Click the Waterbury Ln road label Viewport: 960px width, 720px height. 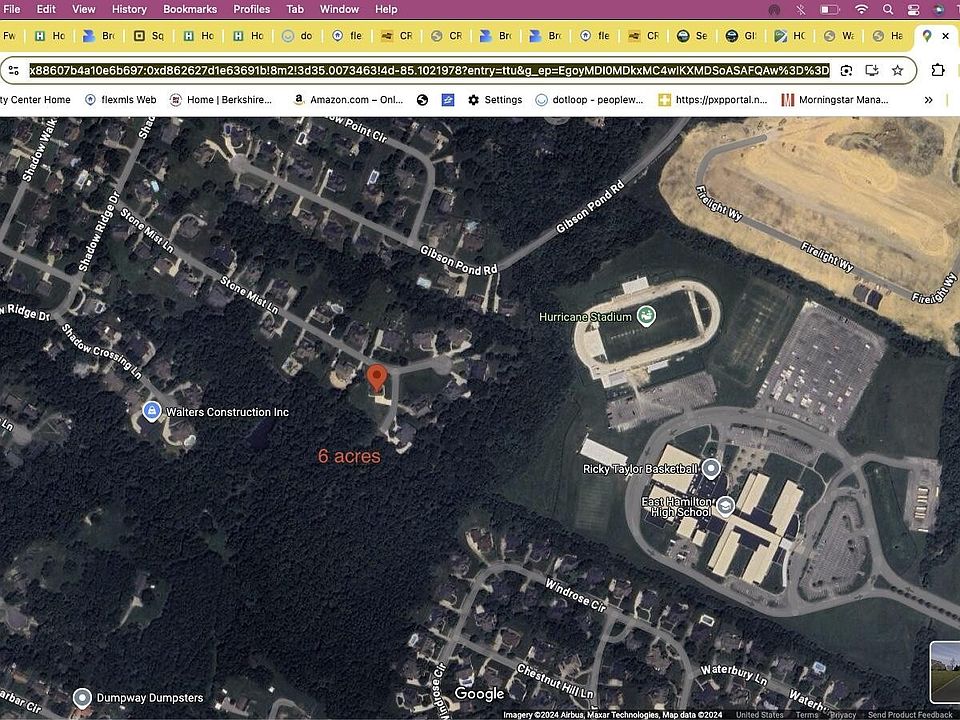coord(733,675)
